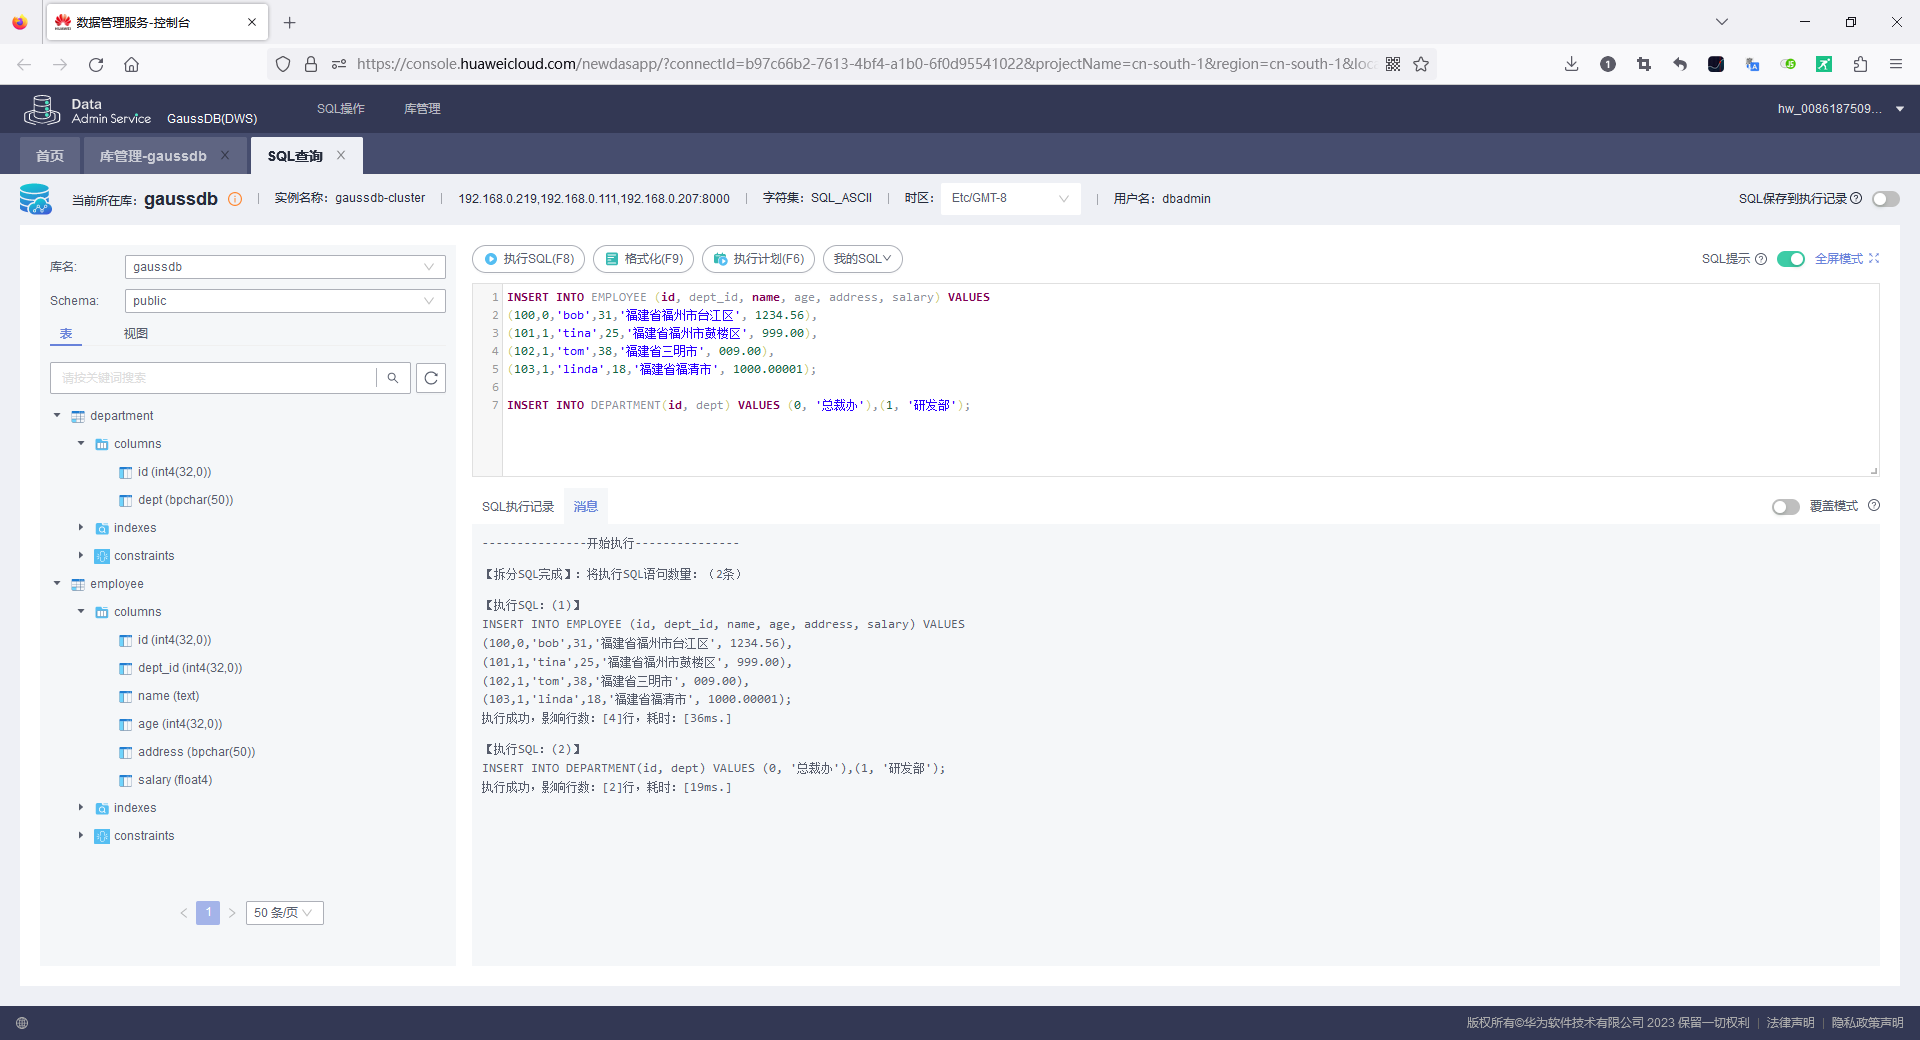Screen dimensions: 1920x1040
Task: Click the 格式化(F9) button
Action: click(x=644, y=259)
